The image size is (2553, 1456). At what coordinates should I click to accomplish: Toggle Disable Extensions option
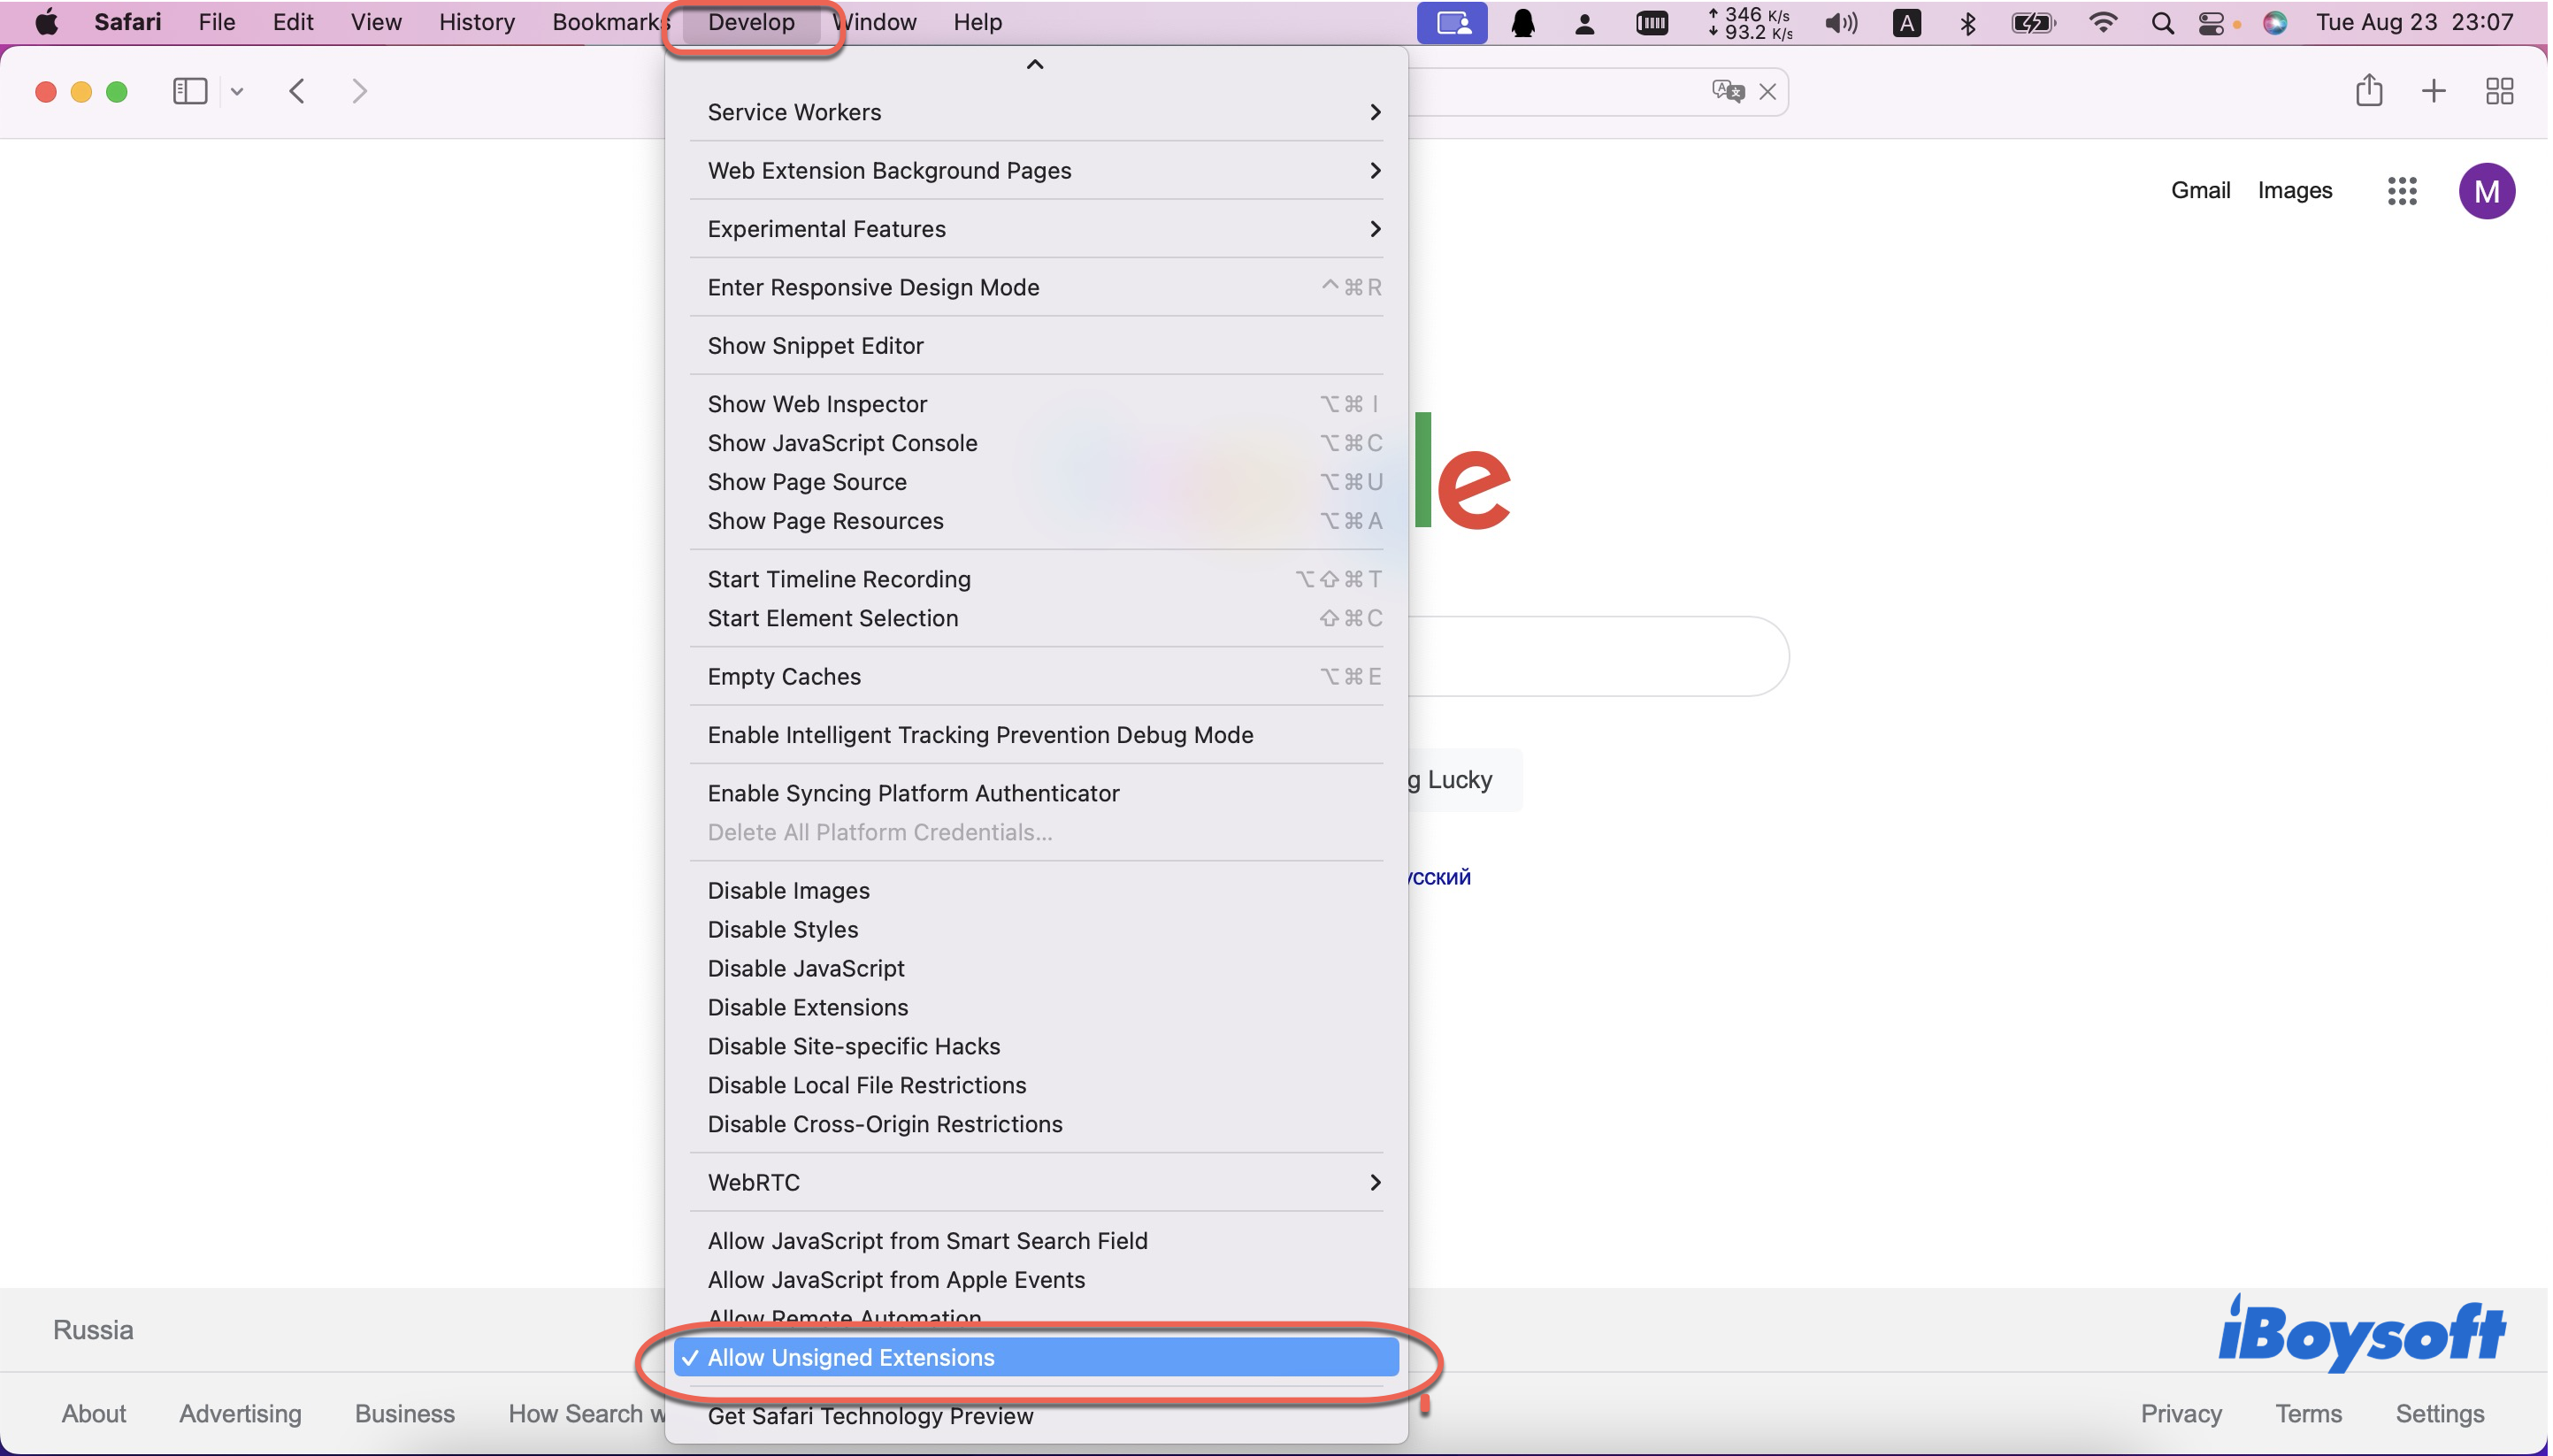(x=807, y=1007)
